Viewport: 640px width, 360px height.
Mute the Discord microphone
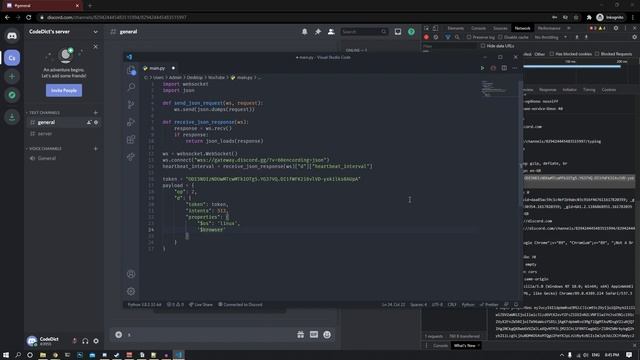[74, 341]
